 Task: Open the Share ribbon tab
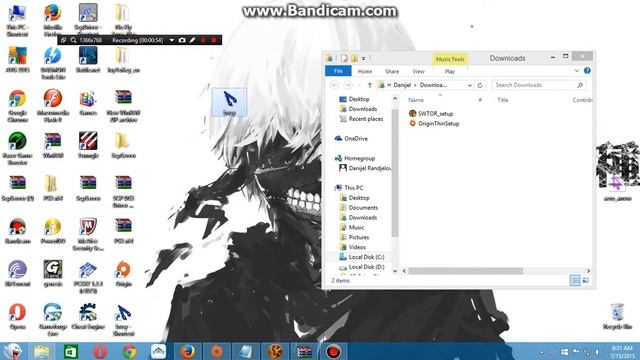click(x=392, y=71)
